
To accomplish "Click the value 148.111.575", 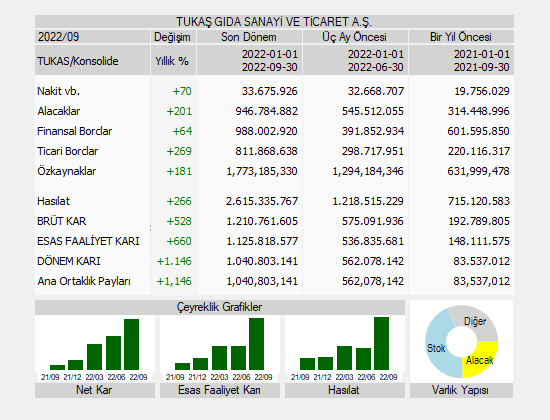I will click(x=479, y=241).
